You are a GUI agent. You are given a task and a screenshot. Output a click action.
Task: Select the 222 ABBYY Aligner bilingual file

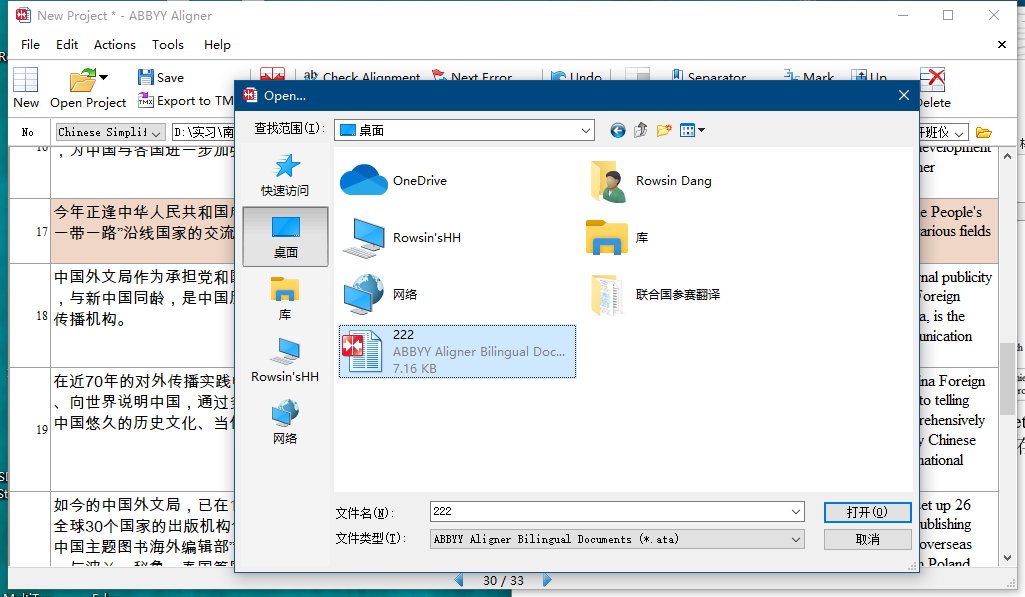pyautogui.click(x=457, y=351)
